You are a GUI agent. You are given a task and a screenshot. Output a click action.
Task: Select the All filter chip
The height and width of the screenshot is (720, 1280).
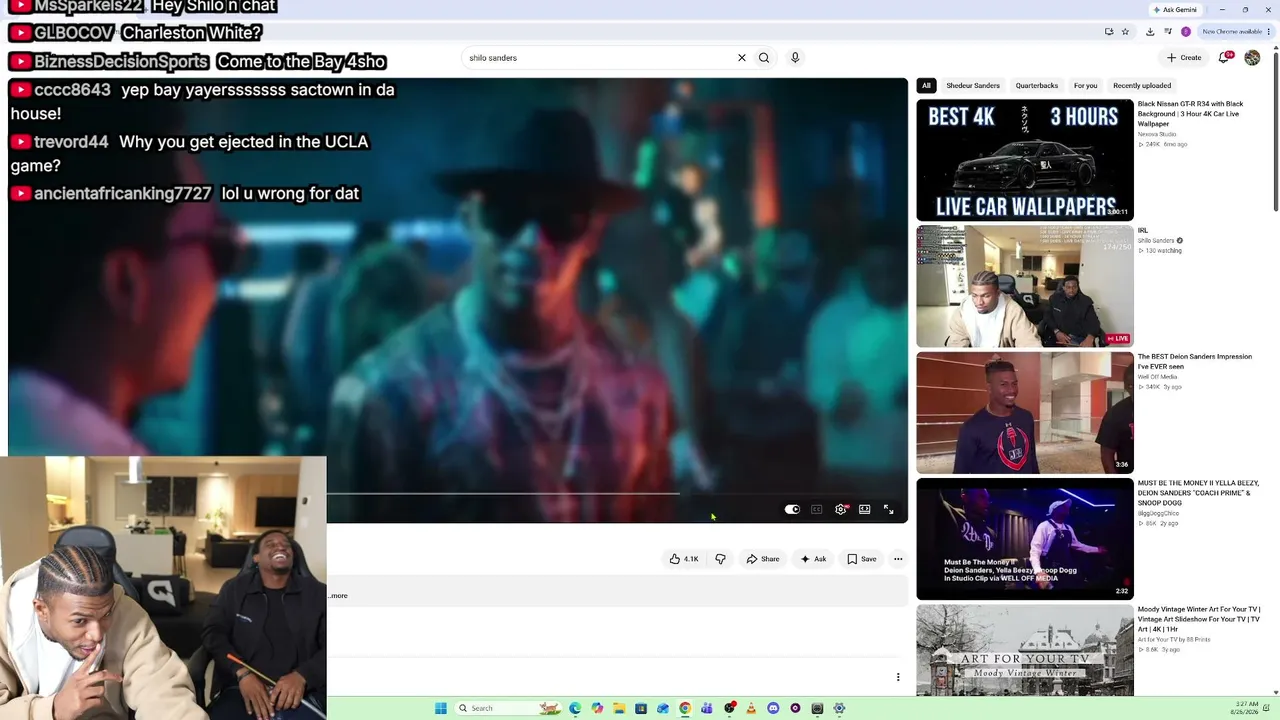click(926, 86)
